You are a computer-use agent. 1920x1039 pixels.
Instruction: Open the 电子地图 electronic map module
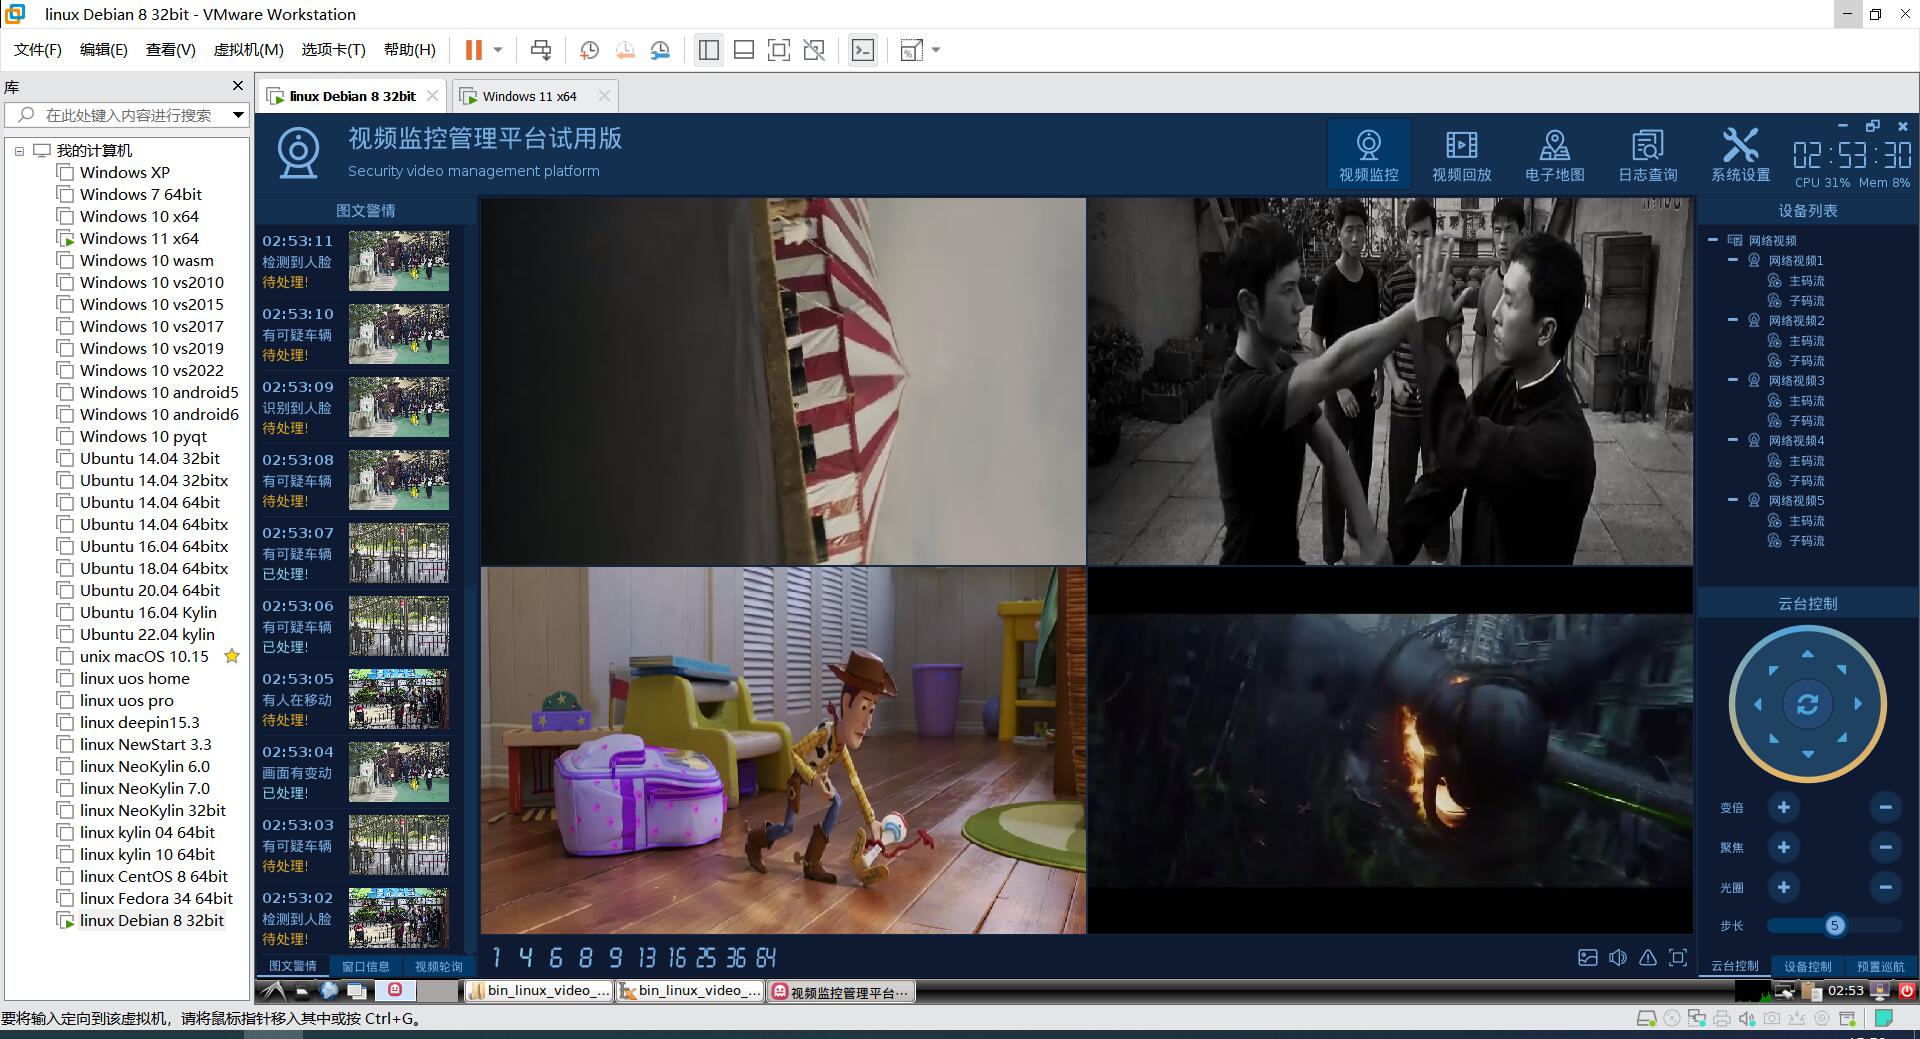point(1554,155)
